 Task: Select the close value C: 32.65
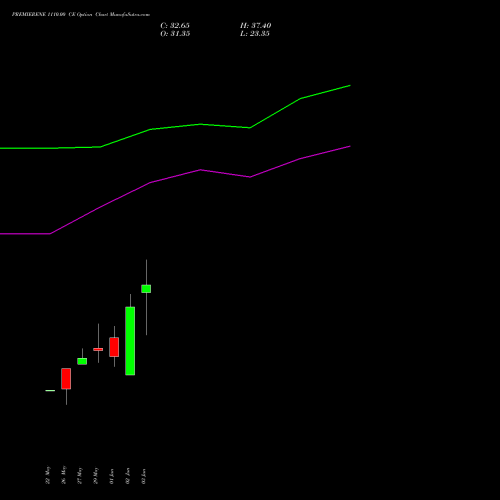(x=175, y=26)
